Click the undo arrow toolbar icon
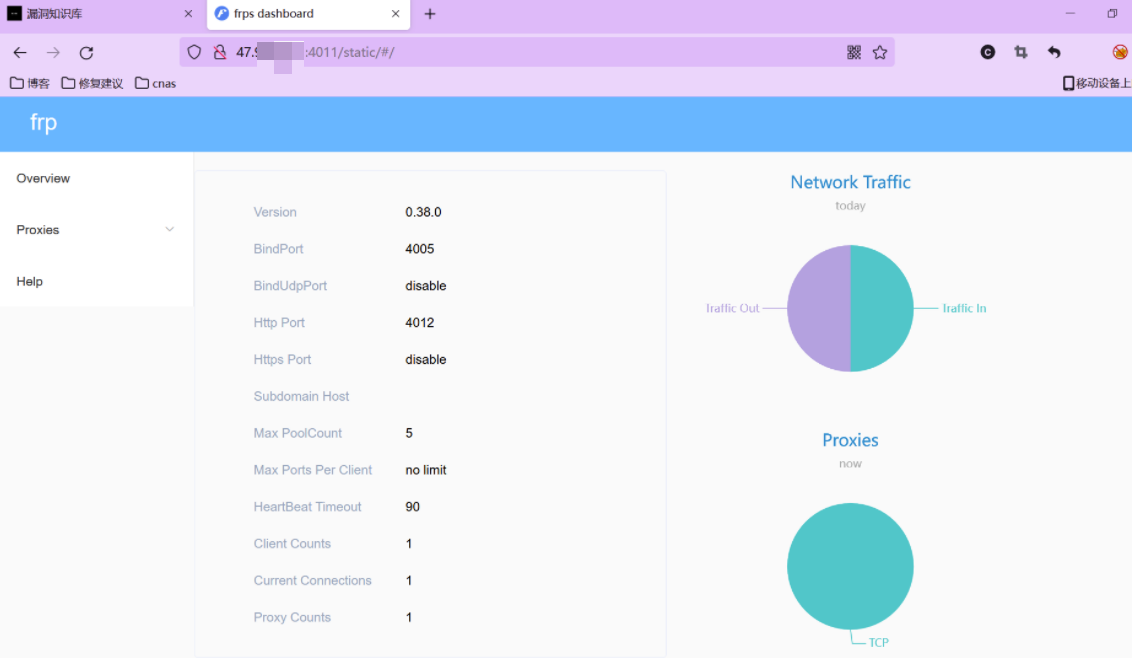This screenshot has height=658, width=1133. point(1054,52)
